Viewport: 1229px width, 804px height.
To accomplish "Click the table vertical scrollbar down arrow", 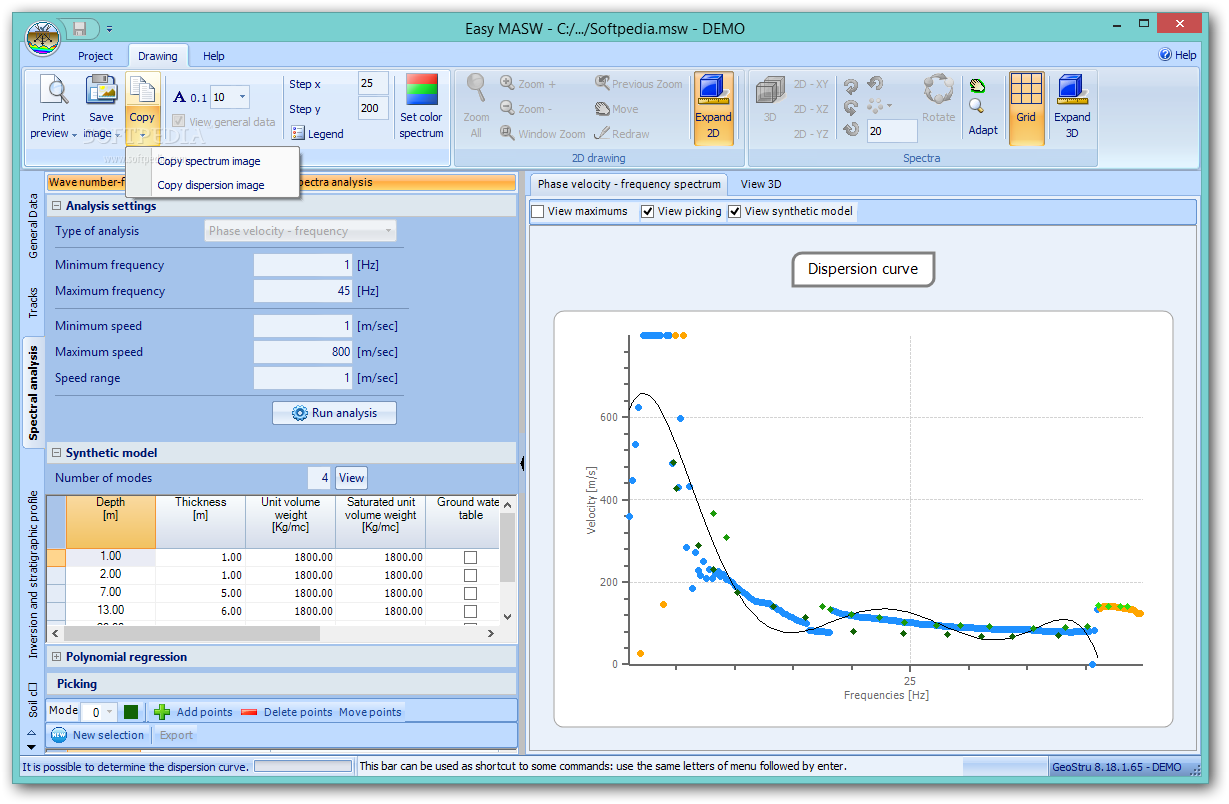I will coord(507,617).
